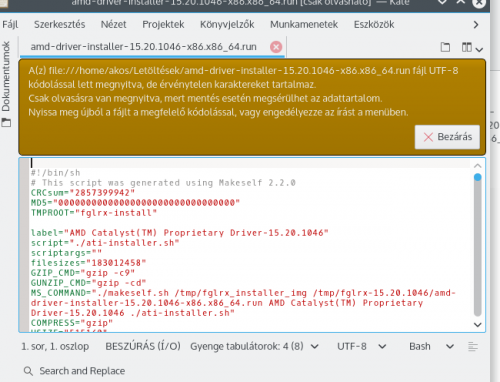
Task: Open the split view dropdown
Action: [x=472, y=48]
